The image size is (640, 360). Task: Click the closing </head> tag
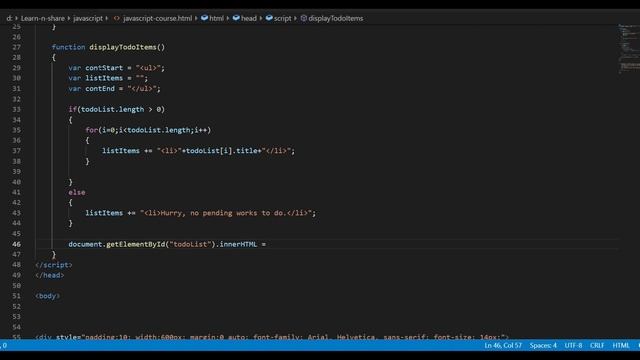coord(49,275)
